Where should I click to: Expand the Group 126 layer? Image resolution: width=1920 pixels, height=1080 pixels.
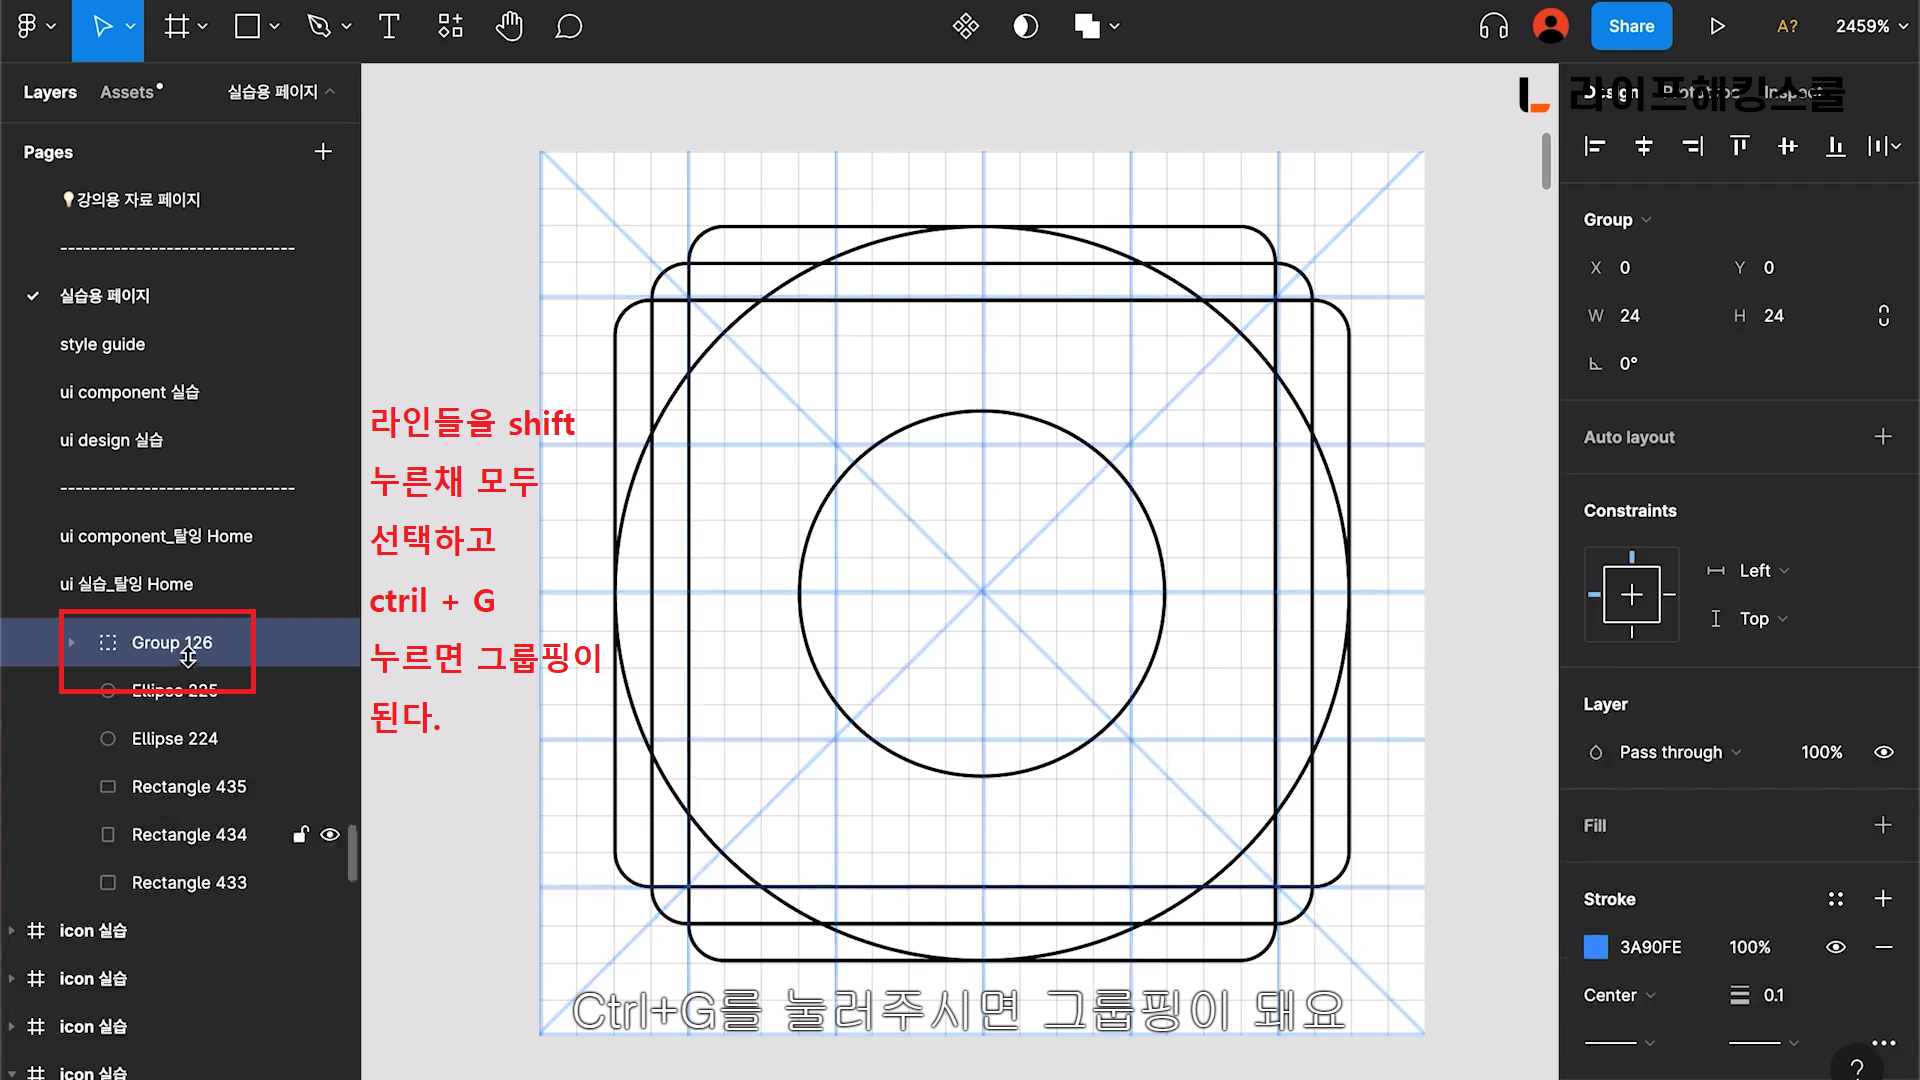pos(71,643)
